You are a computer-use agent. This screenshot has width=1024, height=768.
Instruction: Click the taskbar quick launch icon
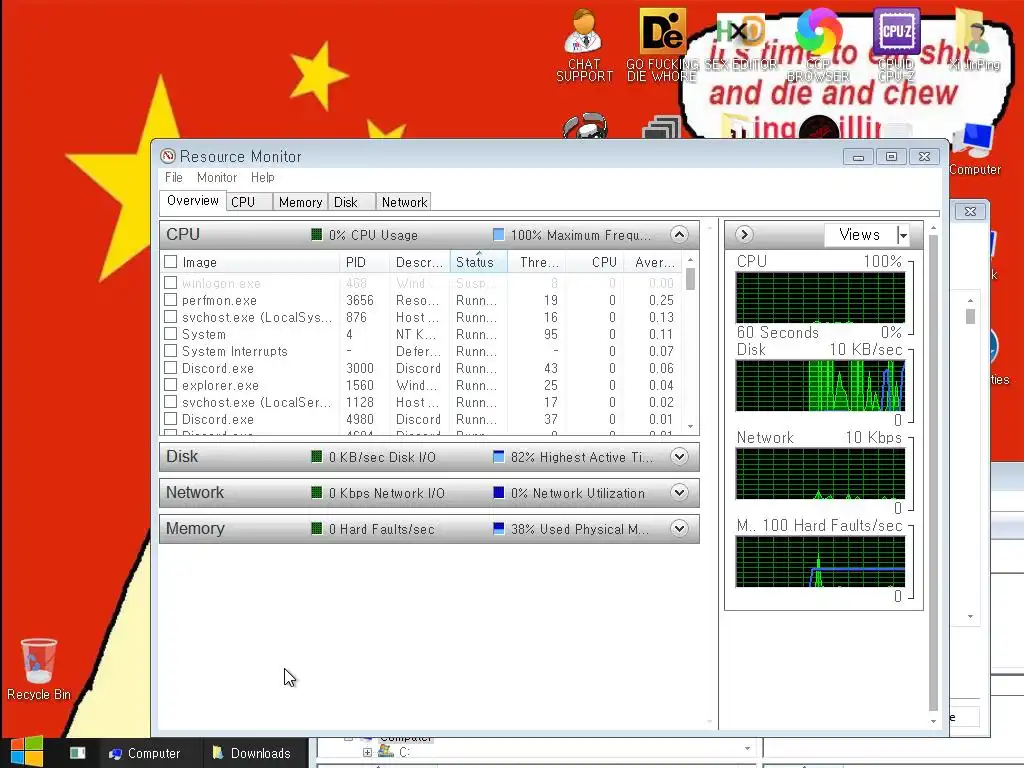[78, 753]
